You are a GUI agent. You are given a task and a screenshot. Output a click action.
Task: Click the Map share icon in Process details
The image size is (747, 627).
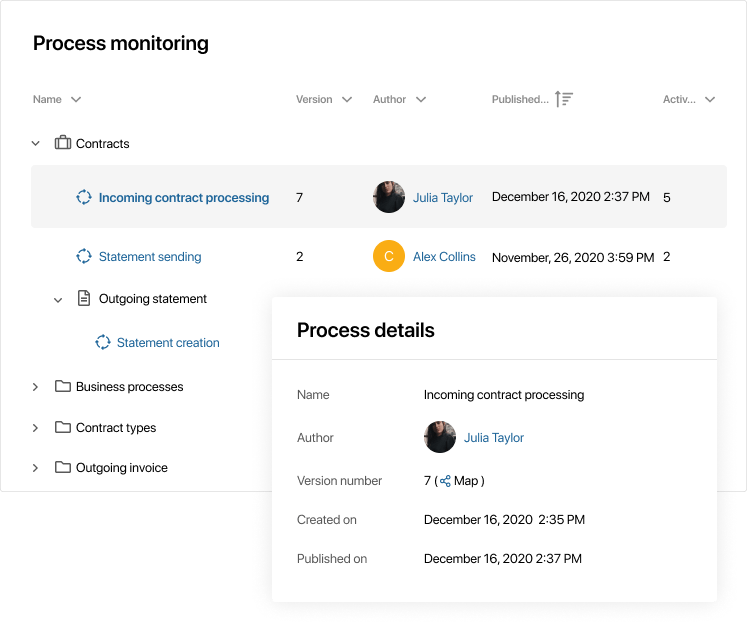445,481
